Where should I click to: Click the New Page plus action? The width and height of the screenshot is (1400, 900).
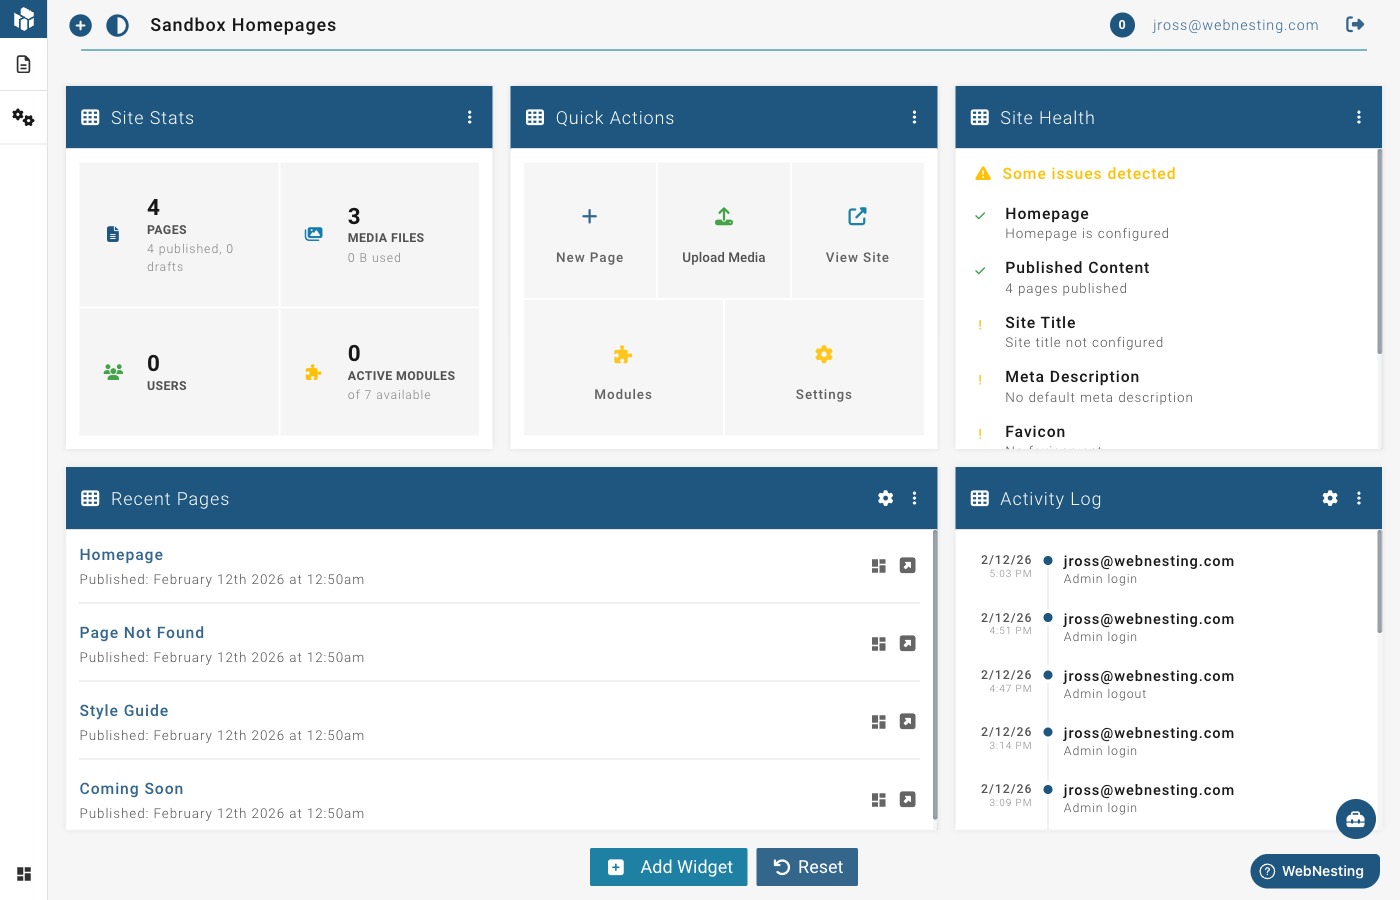point(589,230)
